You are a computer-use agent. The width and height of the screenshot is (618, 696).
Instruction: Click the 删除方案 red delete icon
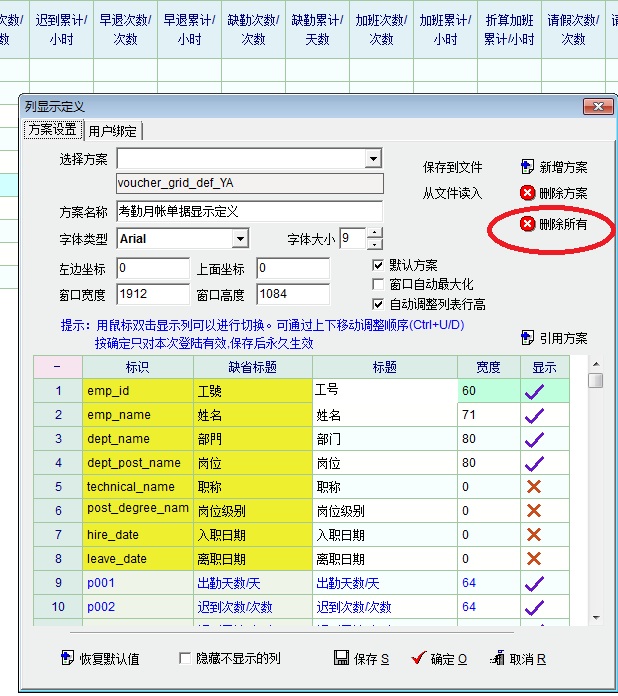click(528, 193)
